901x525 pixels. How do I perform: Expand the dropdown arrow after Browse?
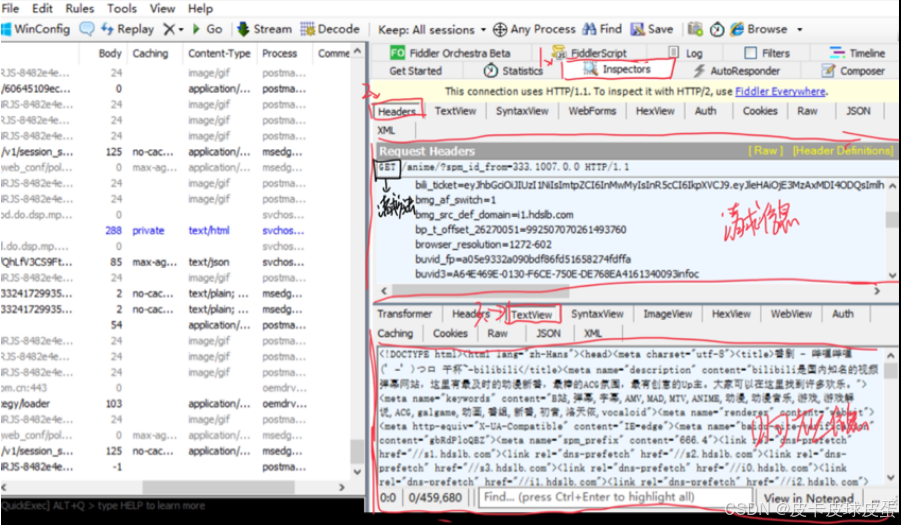(x=799, y=29)
